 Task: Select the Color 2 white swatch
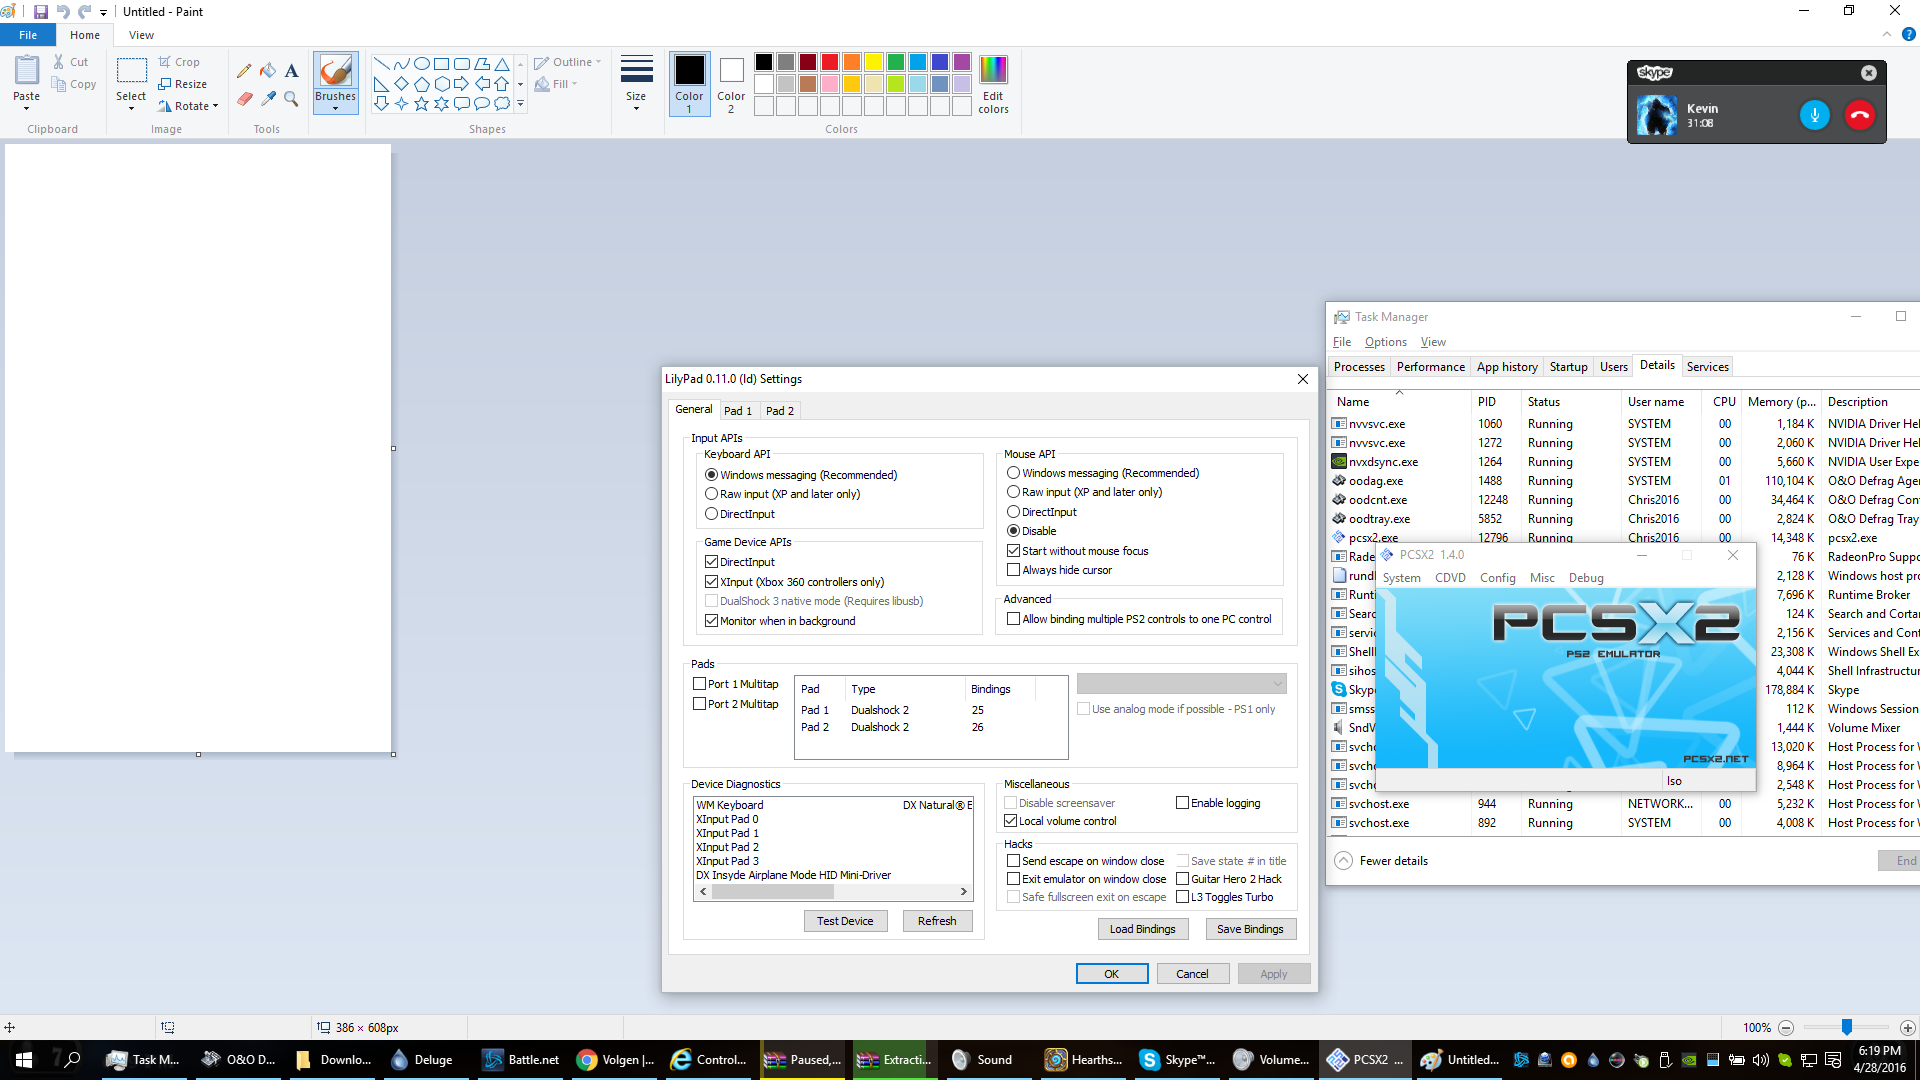[731, 71]
